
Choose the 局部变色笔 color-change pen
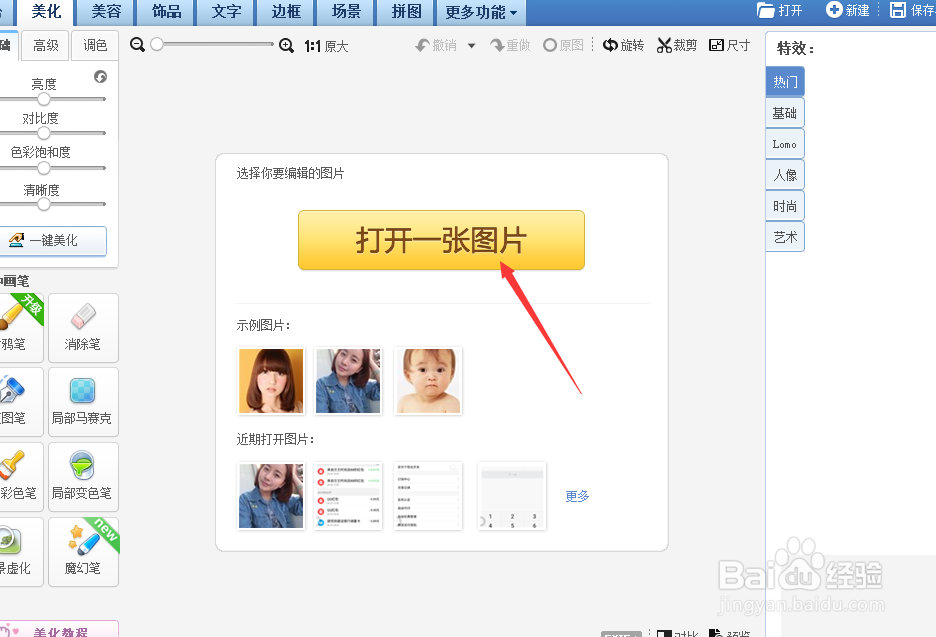pyautogui.click(x=83, y=477)
